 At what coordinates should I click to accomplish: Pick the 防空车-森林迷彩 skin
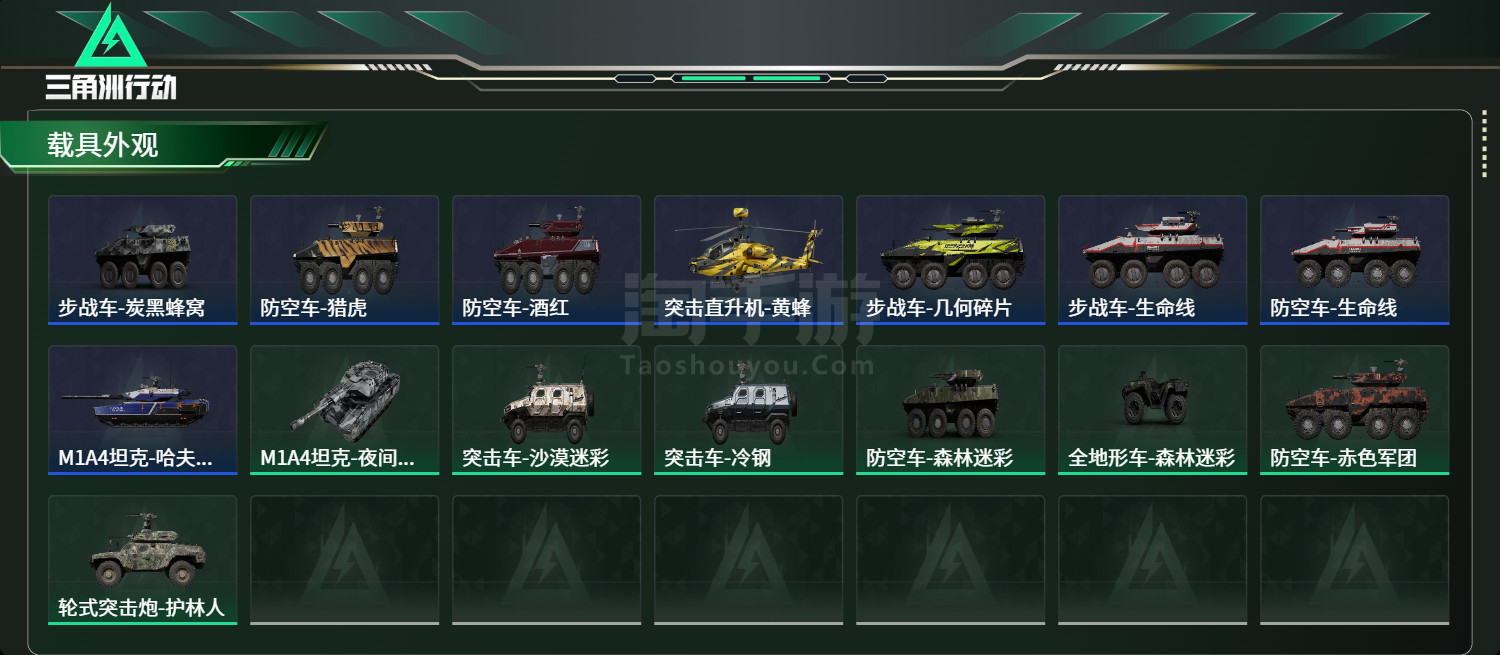(x=950, y=410)
